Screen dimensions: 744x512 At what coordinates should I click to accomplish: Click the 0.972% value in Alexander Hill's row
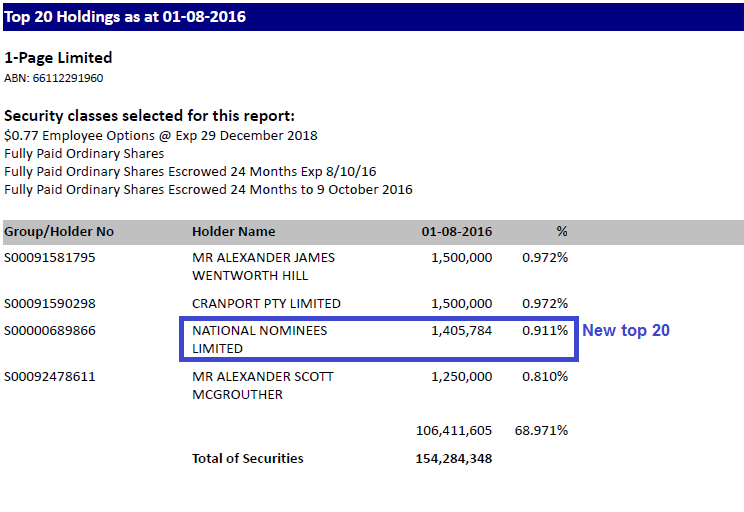coord(545,258)
